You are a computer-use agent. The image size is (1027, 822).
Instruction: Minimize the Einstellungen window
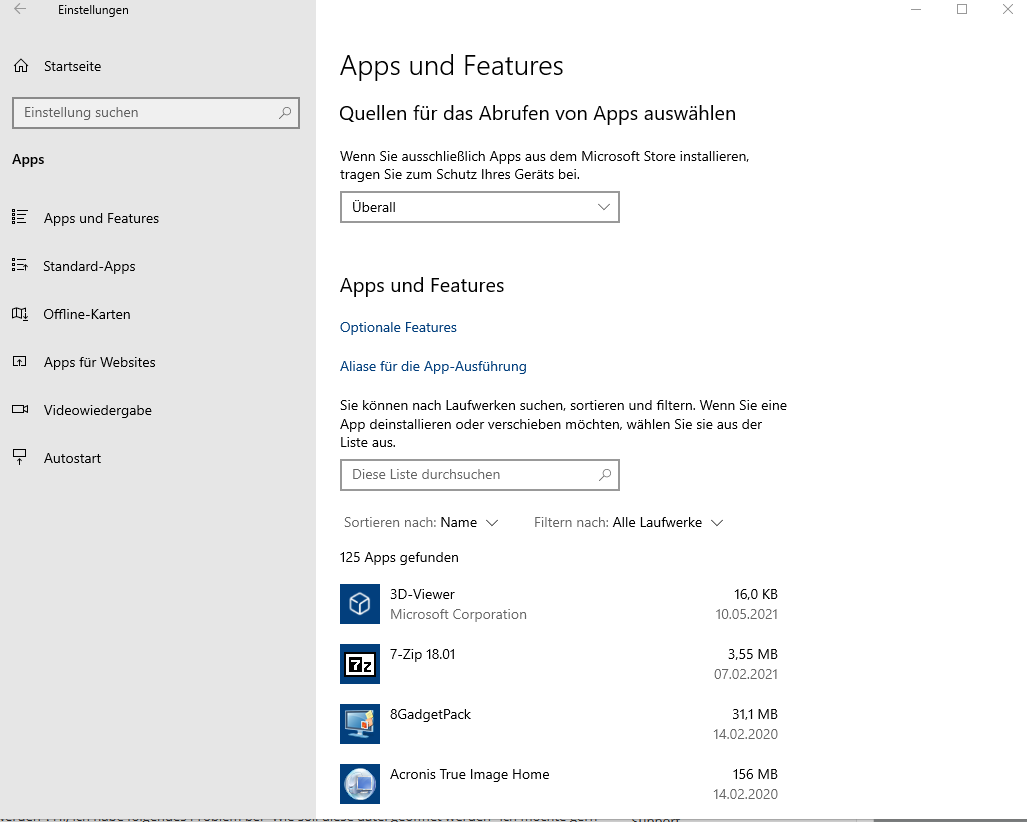(916, 9)
